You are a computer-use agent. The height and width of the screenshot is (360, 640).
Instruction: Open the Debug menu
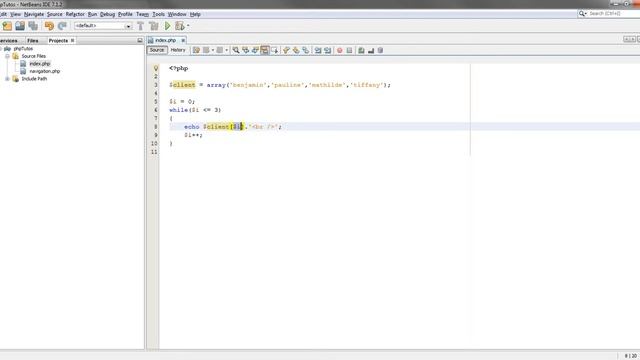click(107, 14)
